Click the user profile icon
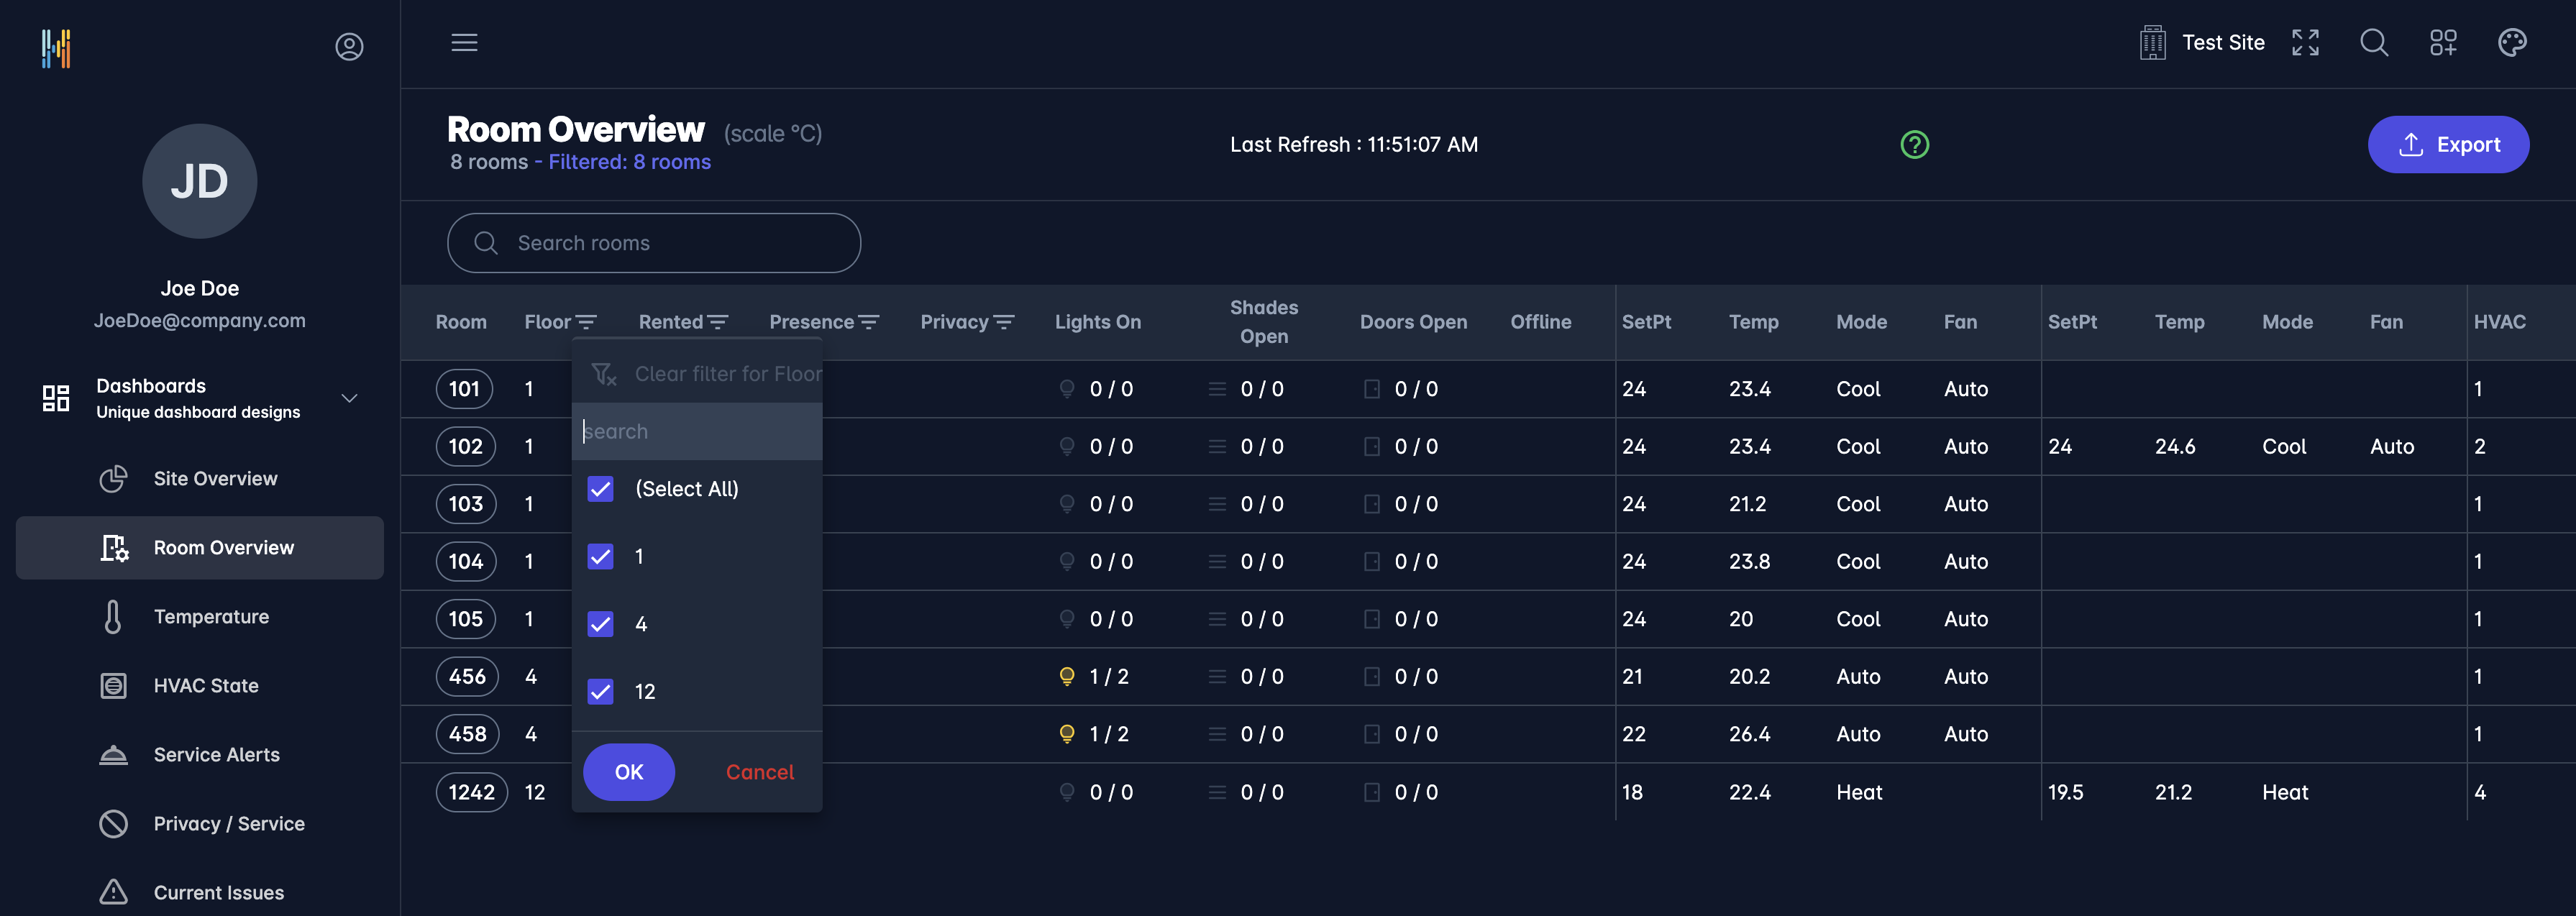This screenshot has width=2576, height=916. tap(349, 47)
